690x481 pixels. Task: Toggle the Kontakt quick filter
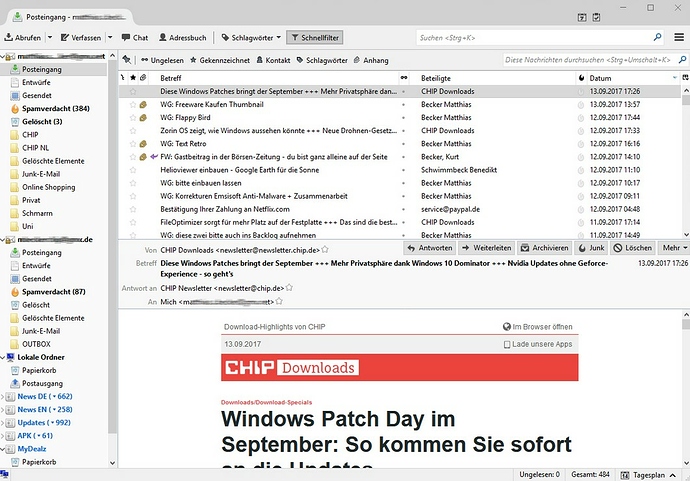point(273,60)
